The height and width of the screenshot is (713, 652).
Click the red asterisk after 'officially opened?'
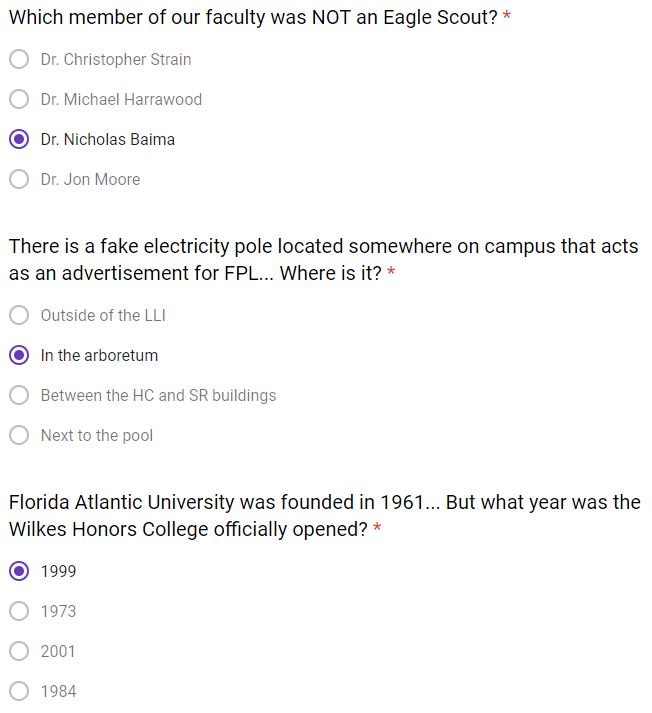coord(377,530)
